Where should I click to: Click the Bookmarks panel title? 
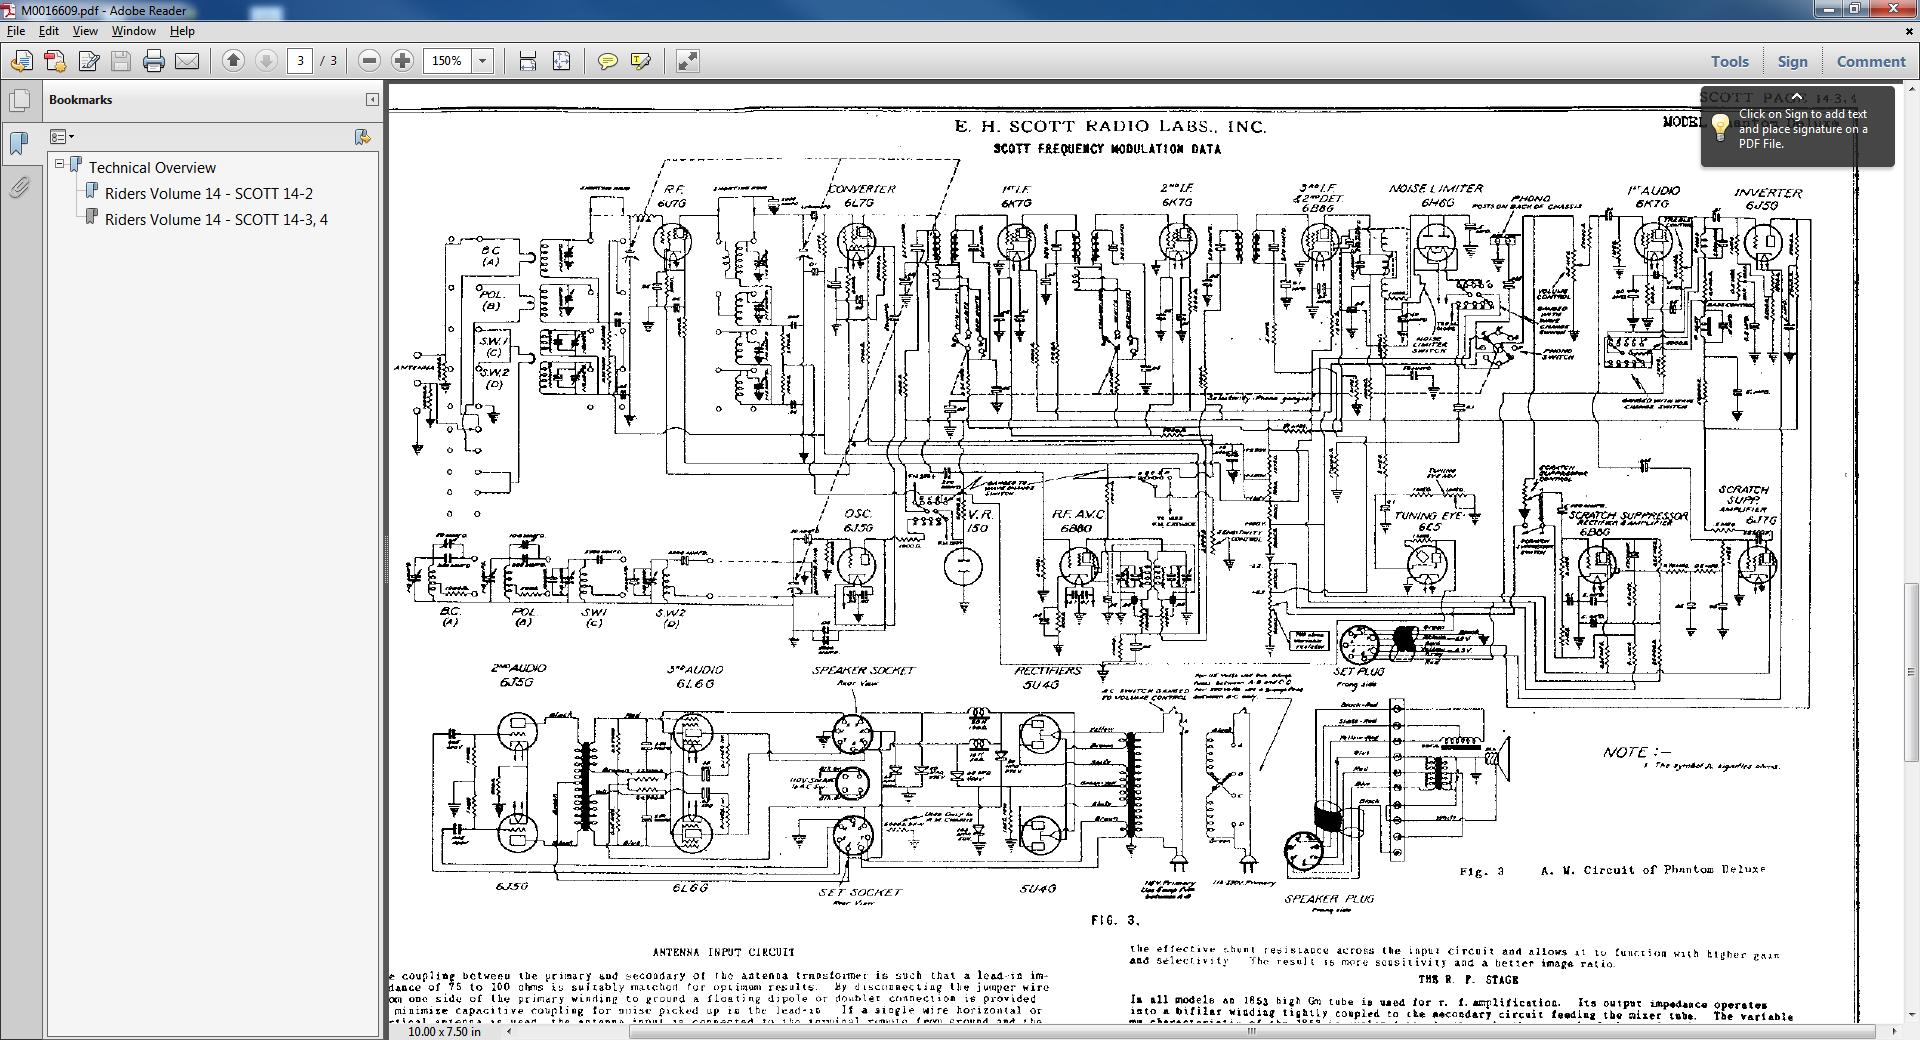(80, 100)
